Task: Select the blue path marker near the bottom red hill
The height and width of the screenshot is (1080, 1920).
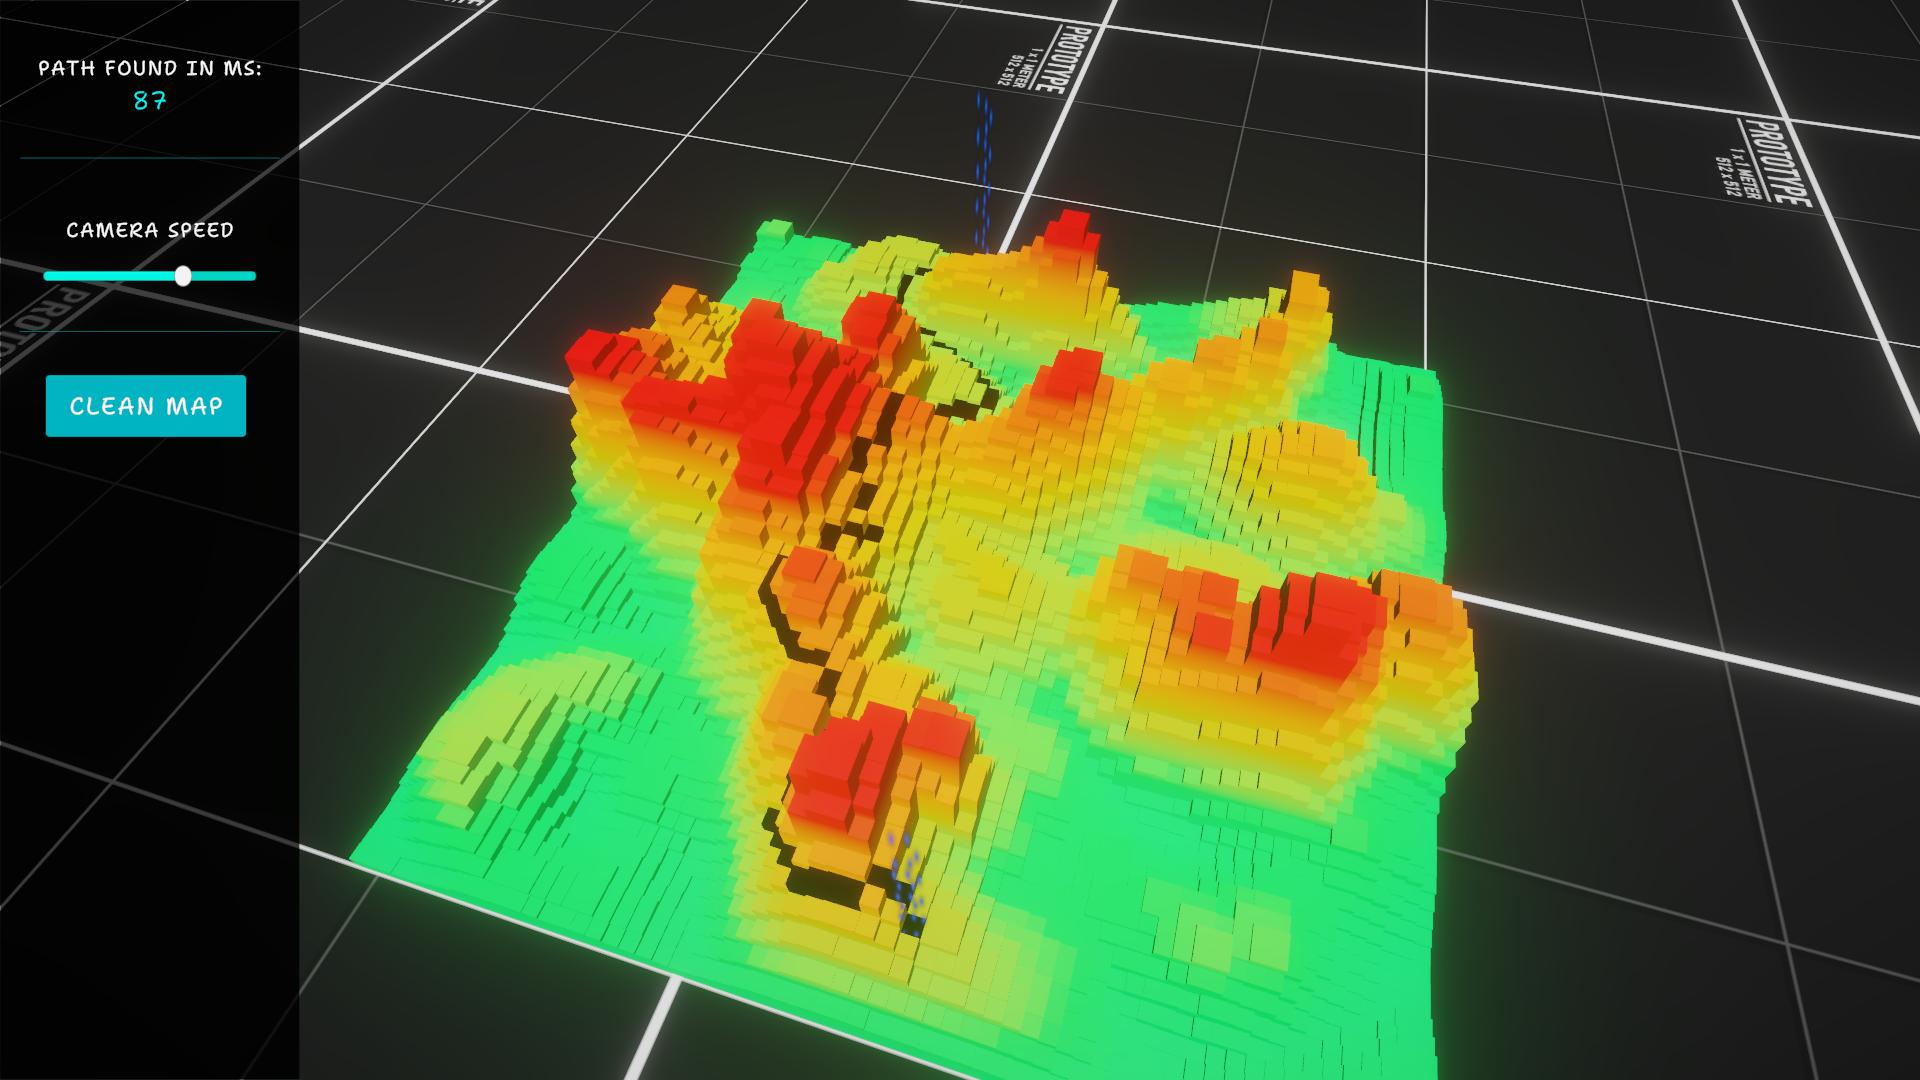Action: point(908,880)
